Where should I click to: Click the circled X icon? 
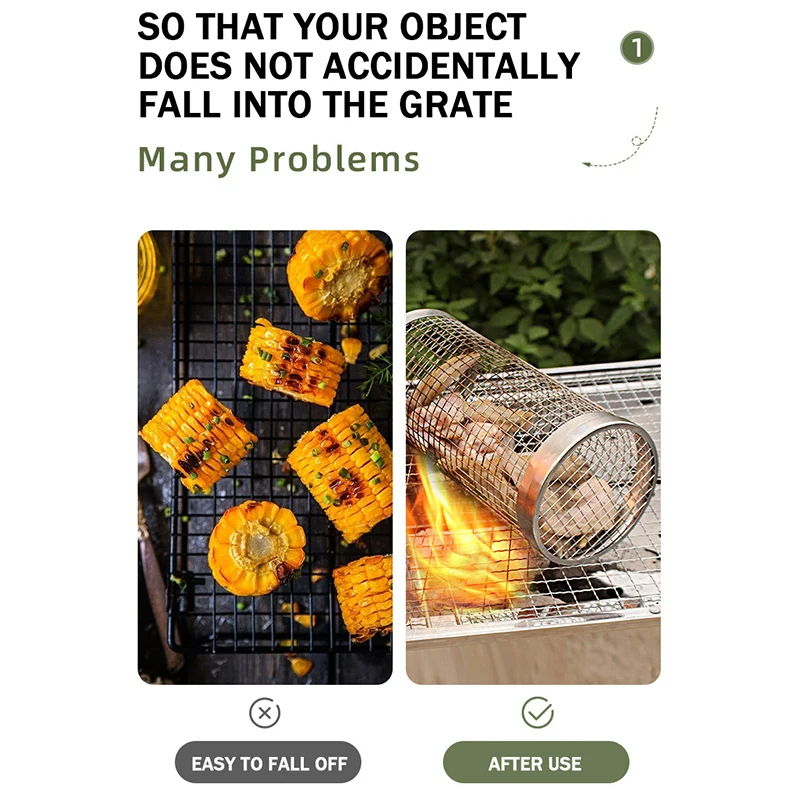pyautogui.click(x=264, y=713)
